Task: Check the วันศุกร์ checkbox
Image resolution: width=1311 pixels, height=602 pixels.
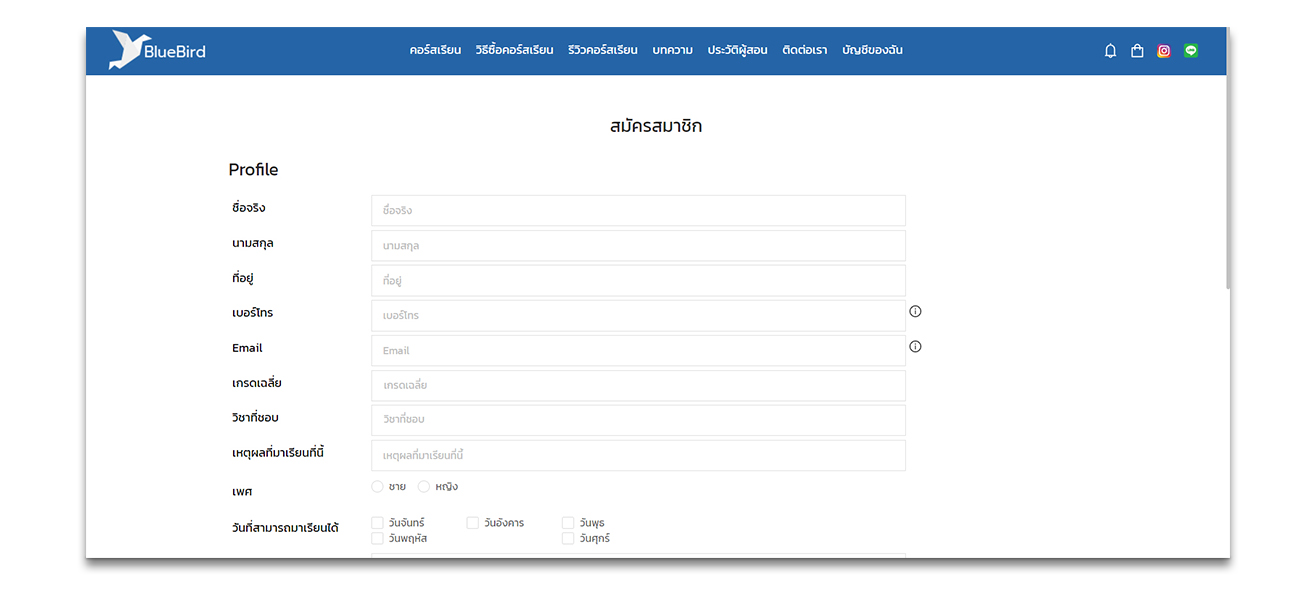Action: pyautogui.click(x=568, y=539)
